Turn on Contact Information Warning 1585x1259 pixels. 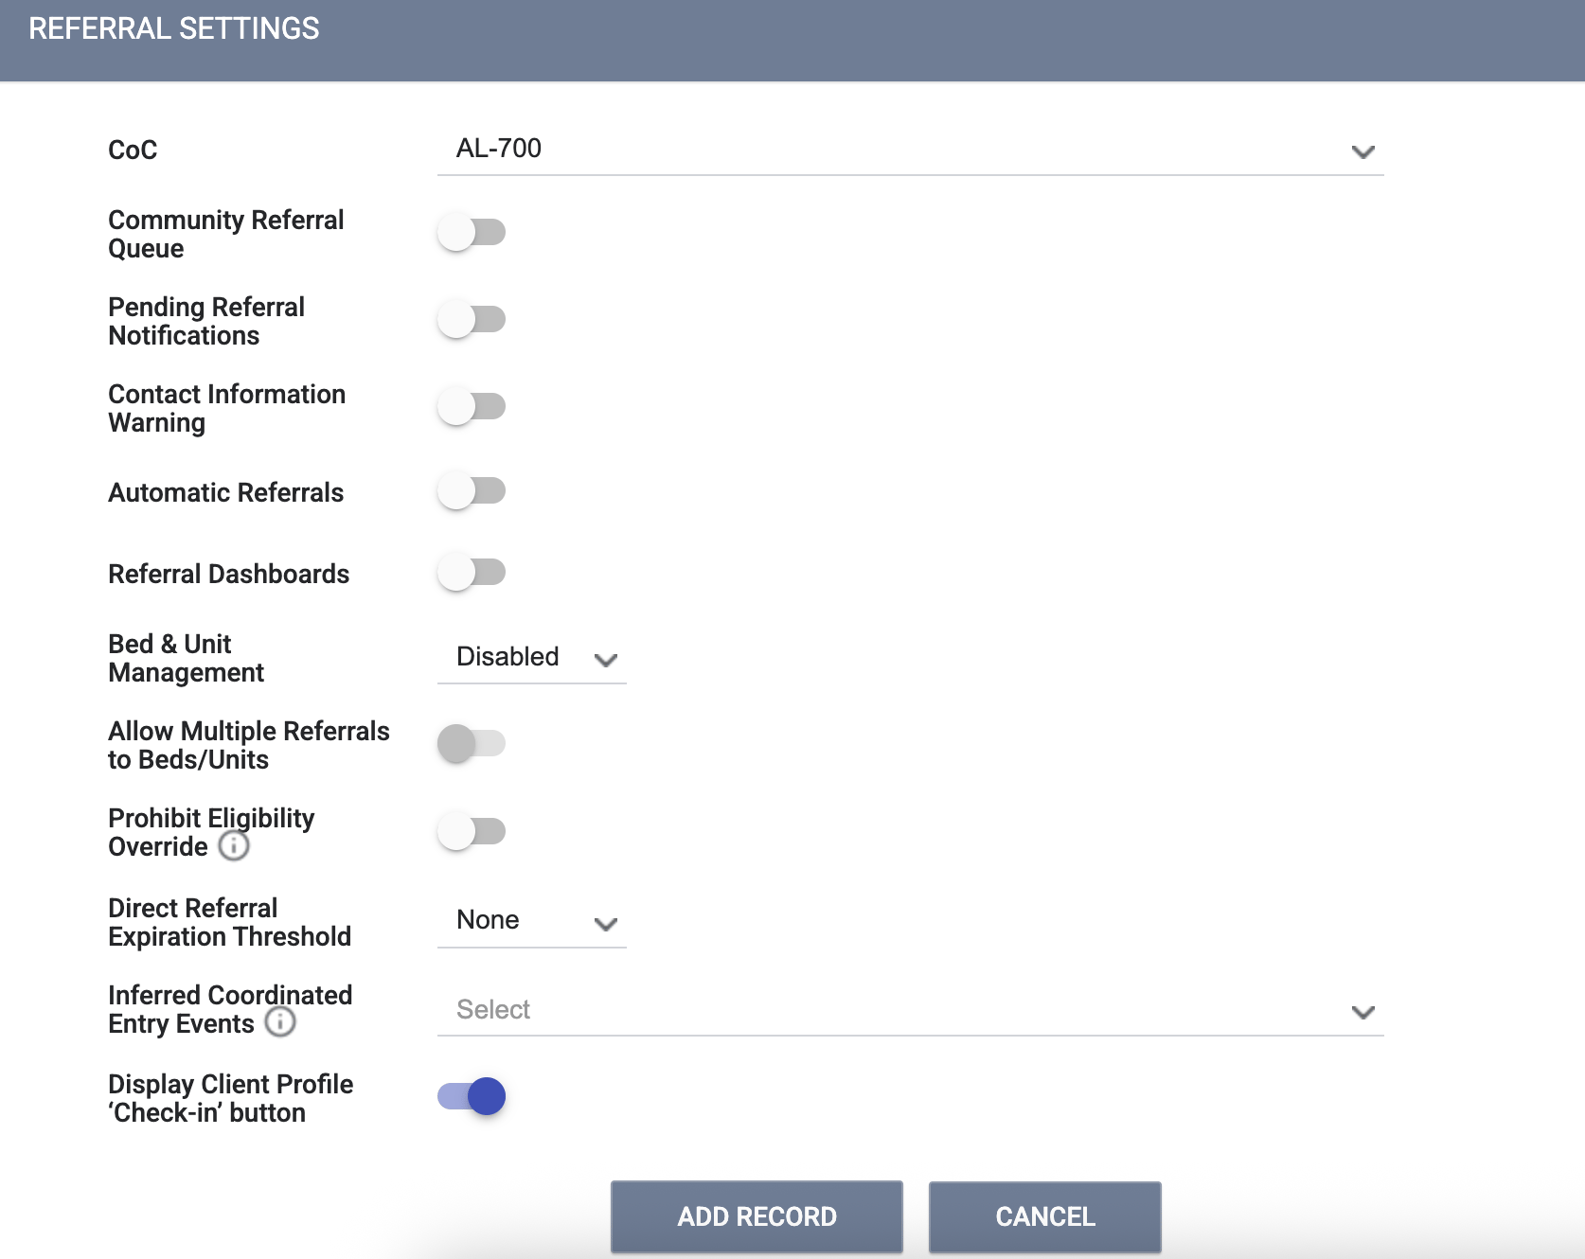pos(471,405)
